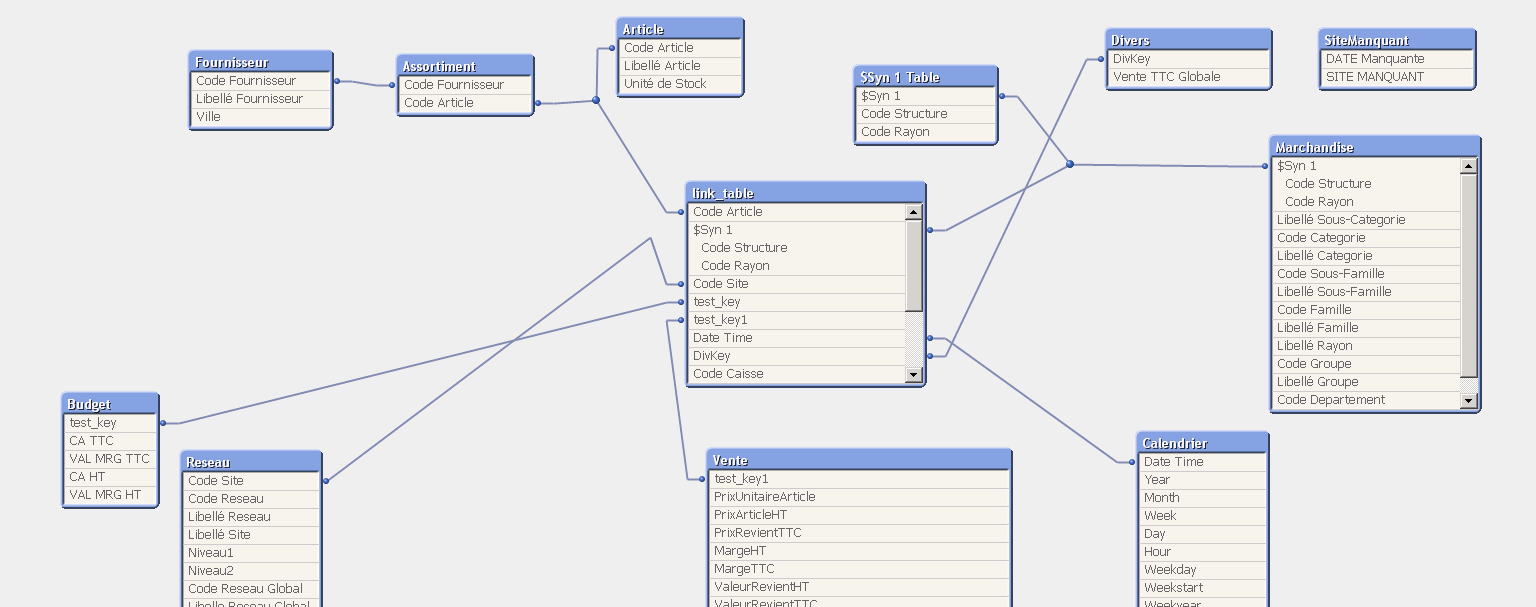This screenshot has height=607, width=1536.
Task: Select the SiteManquant table header
Action: click(1397, 40)
